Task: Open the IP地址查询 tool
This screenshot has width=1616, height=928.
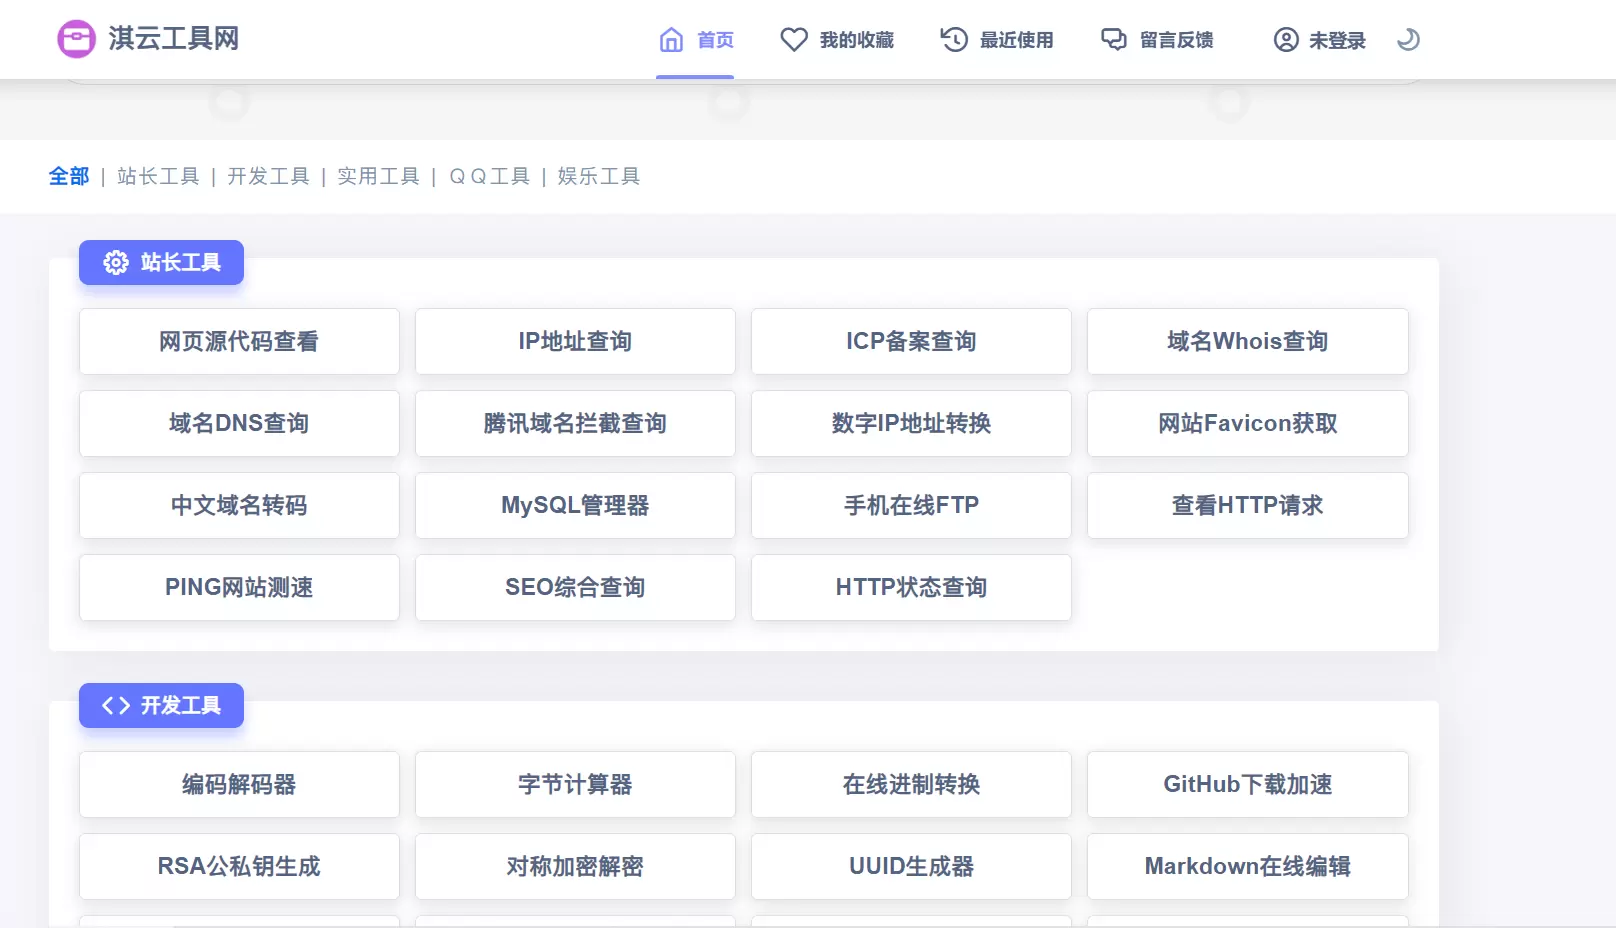Action: tap(575, 341)
